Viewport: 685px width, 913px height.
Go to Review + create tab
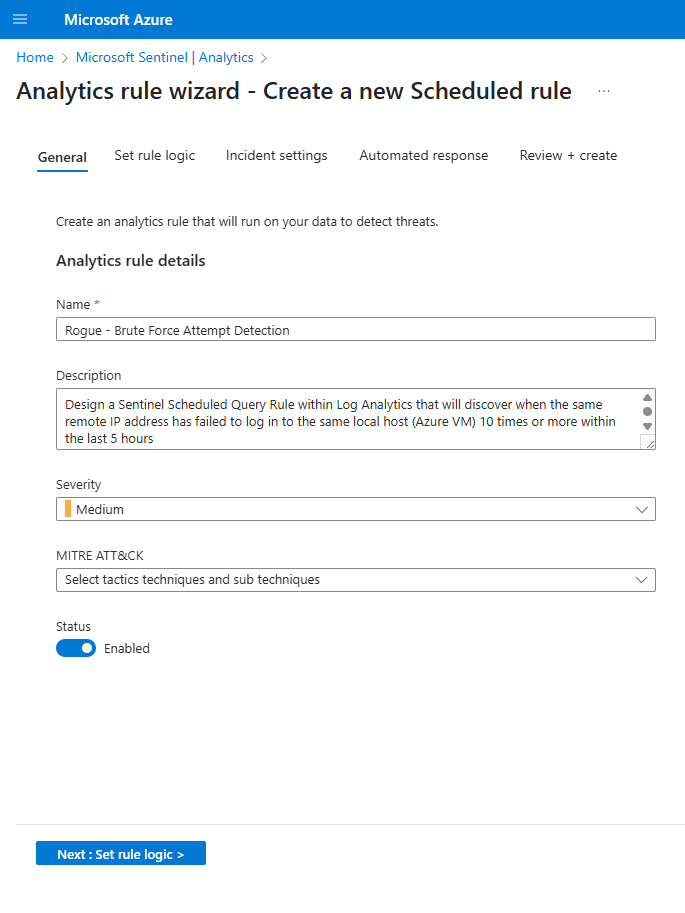tap(569, 155)
